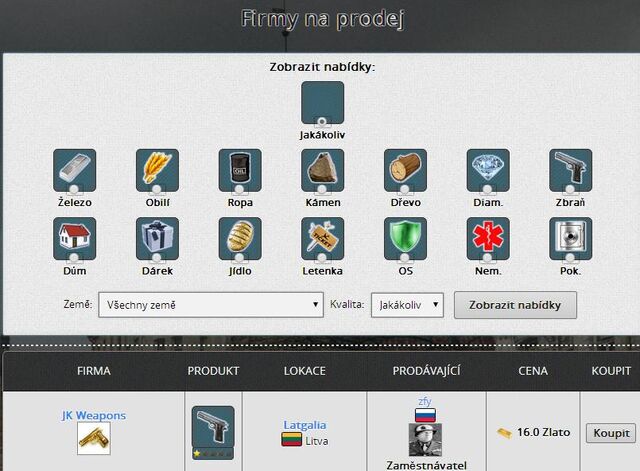The width and height of the screenshot is (640, 471).
Task: Click the Železo iron bar icon
Action: point(75,170)
